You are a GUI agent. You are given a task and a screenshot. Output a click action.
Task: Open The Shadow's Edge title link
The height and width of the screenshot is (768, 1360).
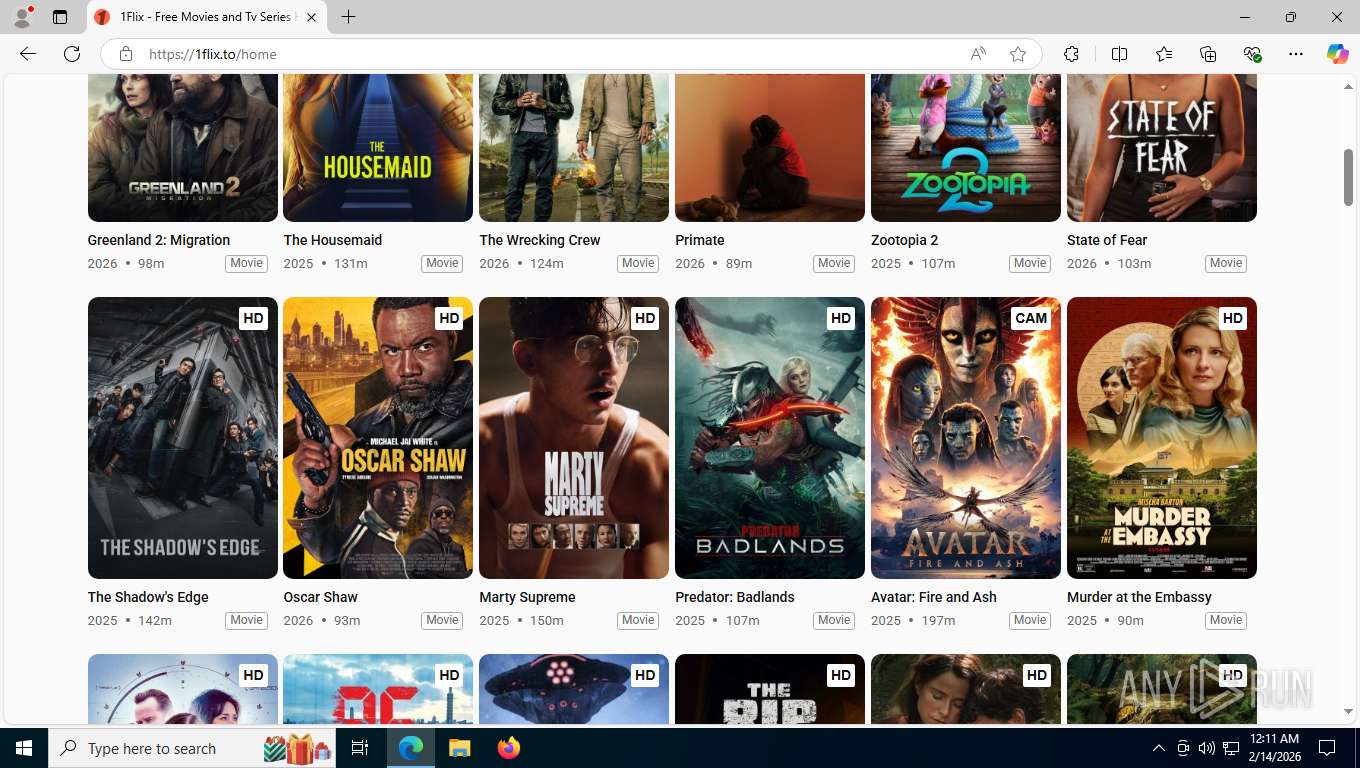click(x=148, y=597)
